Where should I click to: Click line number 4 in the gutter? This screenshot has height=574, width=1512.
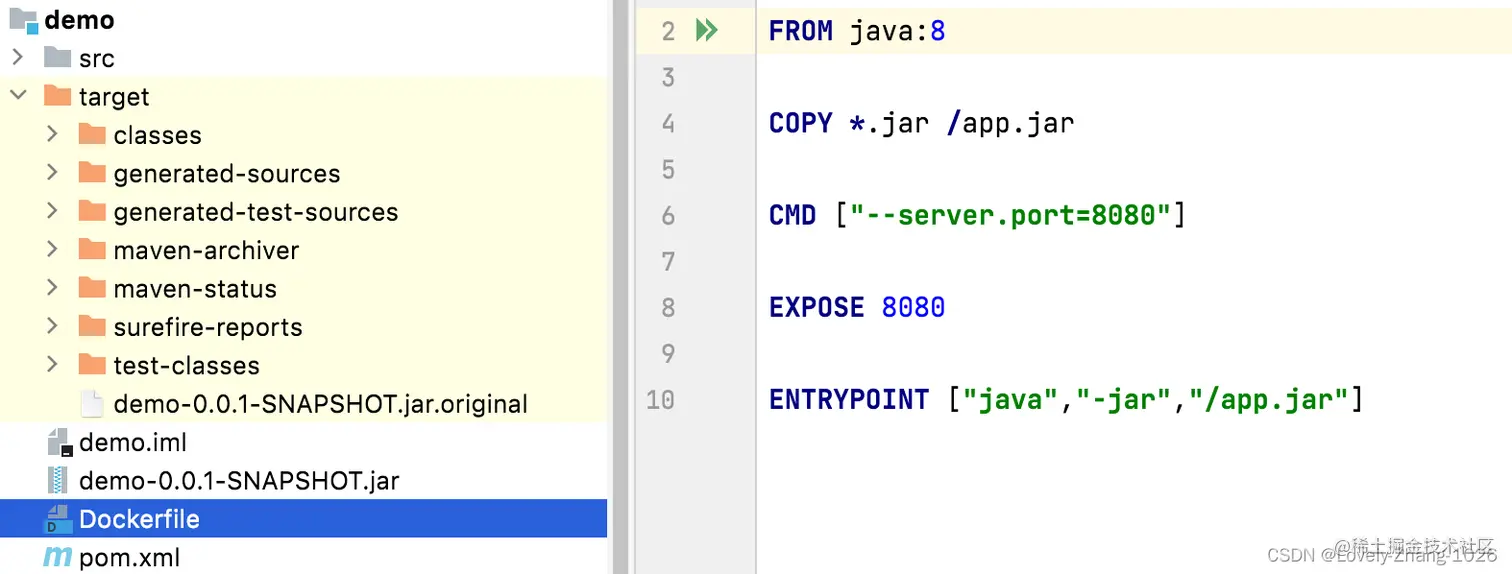pyautogui.click(x=668, y=123)
